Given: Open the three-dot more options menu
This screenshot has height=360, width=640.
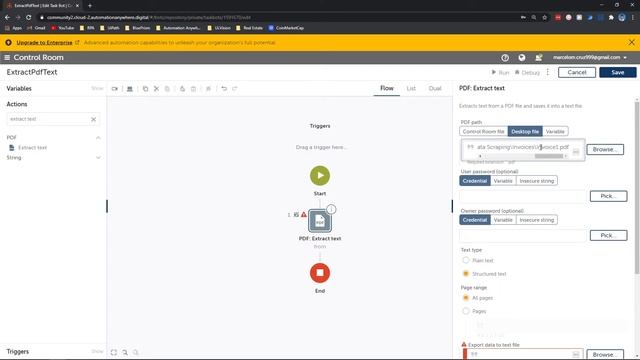Looking at the screenshot, I should tap(548, 72).
